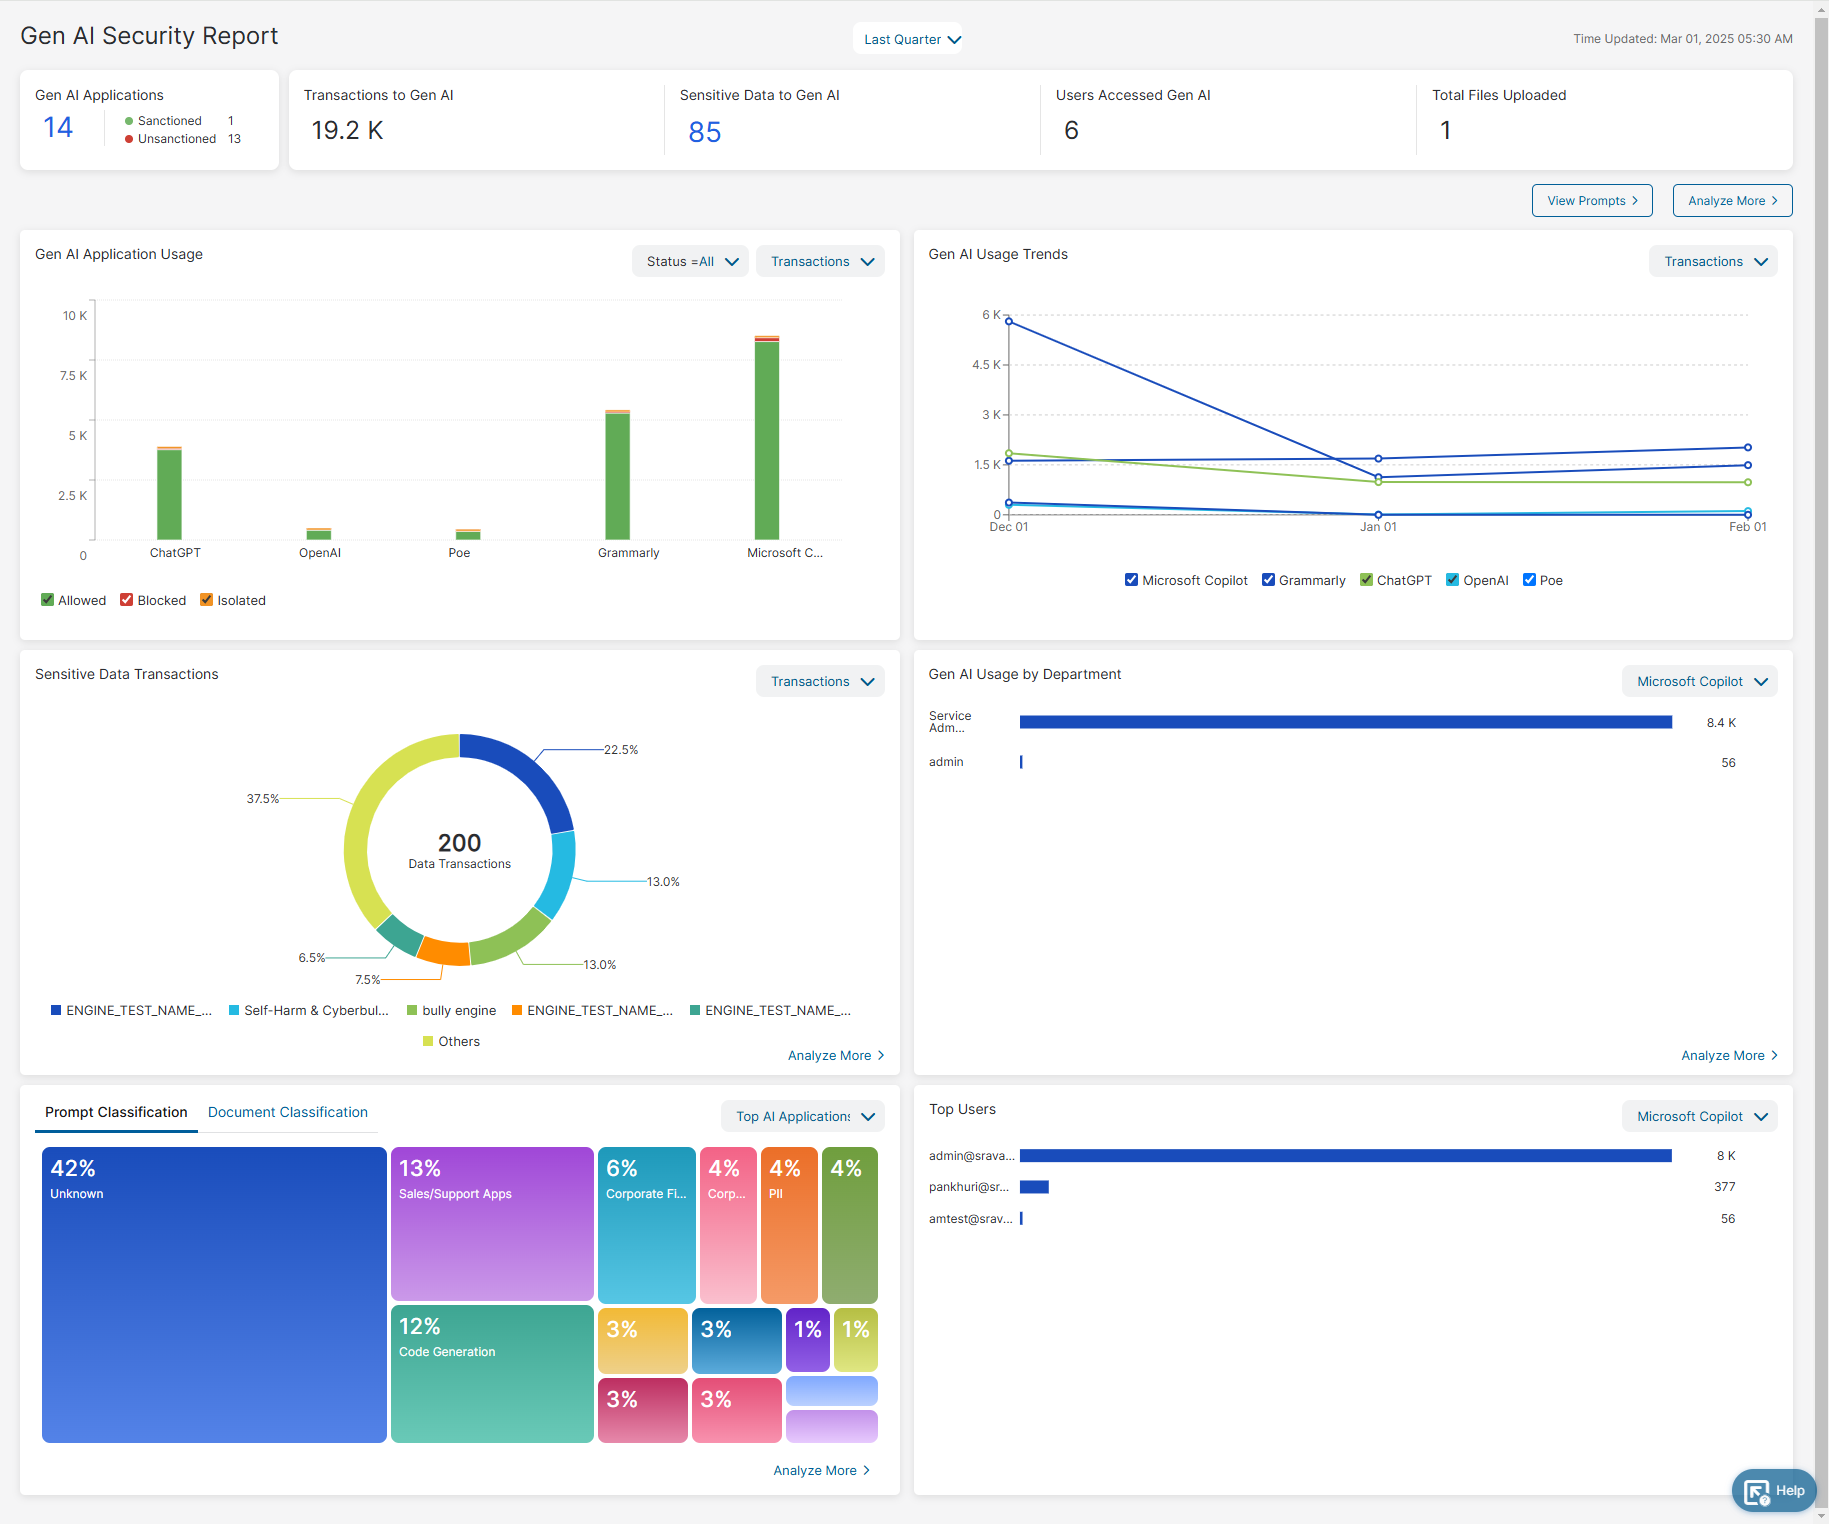Toggle the Isolated legend checkbox
The width and height of the screenshot is (1829, 1524).
click(x=206, y=600)
